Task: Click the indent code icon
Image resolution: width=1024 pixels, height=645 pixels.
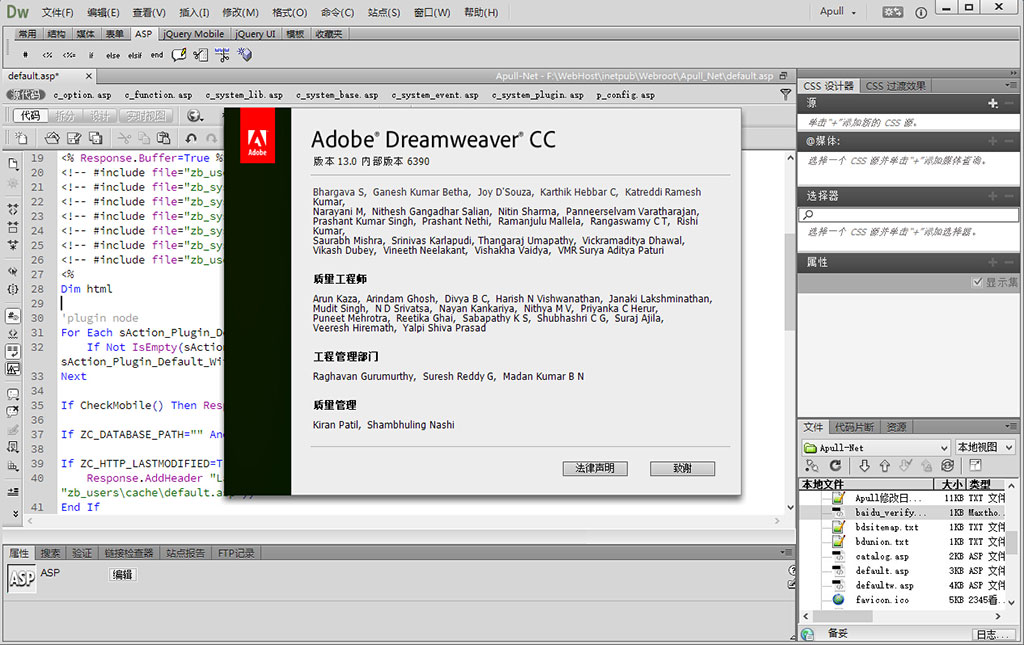Action: click(x=13, y=492)
